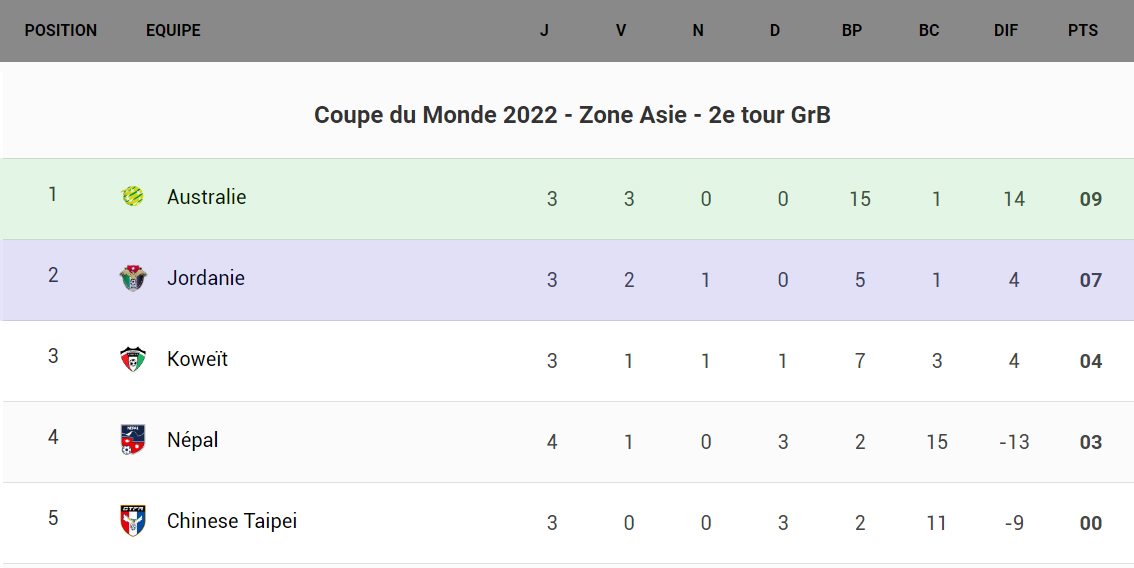Viewport: 1134px width, 568px height.
Task: Open the Chinese Taipei team name
Action: pyautogui.click(x=231, y=521)
